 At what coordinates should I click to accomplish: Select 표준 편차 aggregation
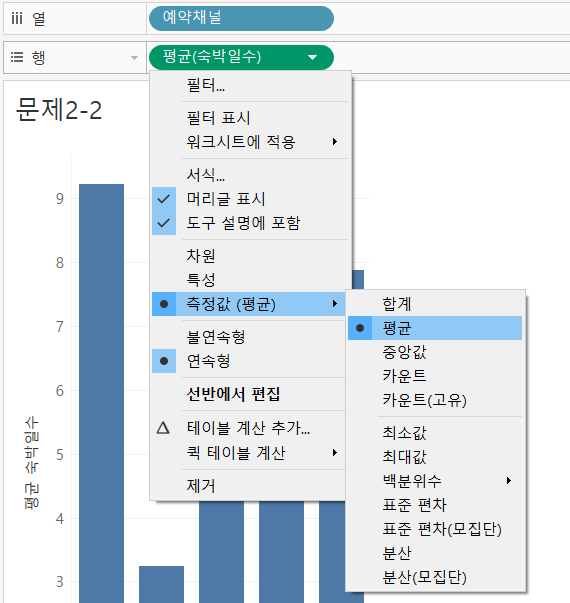(435, 505)
